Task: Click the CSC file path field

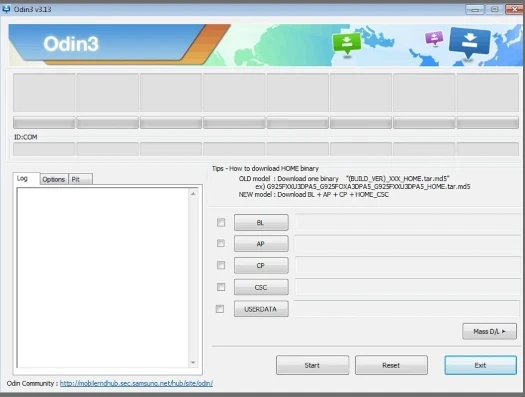Action: point(407,287)
